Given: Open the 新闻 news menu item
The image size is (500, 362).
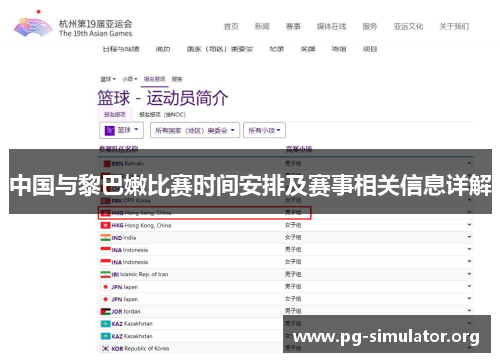Looking at the screenshot, I should [x=262, y=26].
